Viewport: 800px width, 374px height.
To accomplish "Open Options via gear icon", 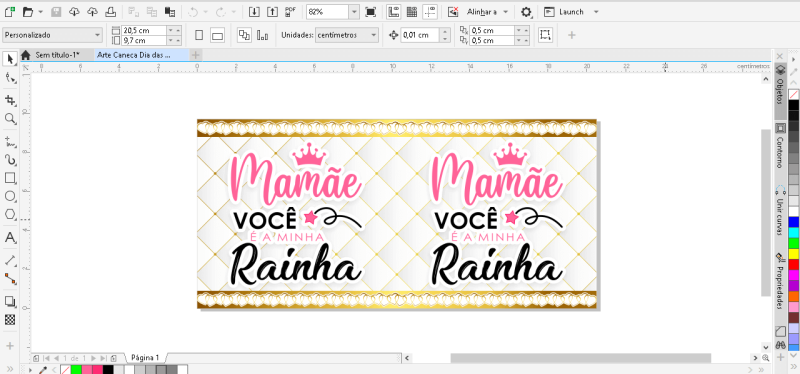I will point(526,12).
